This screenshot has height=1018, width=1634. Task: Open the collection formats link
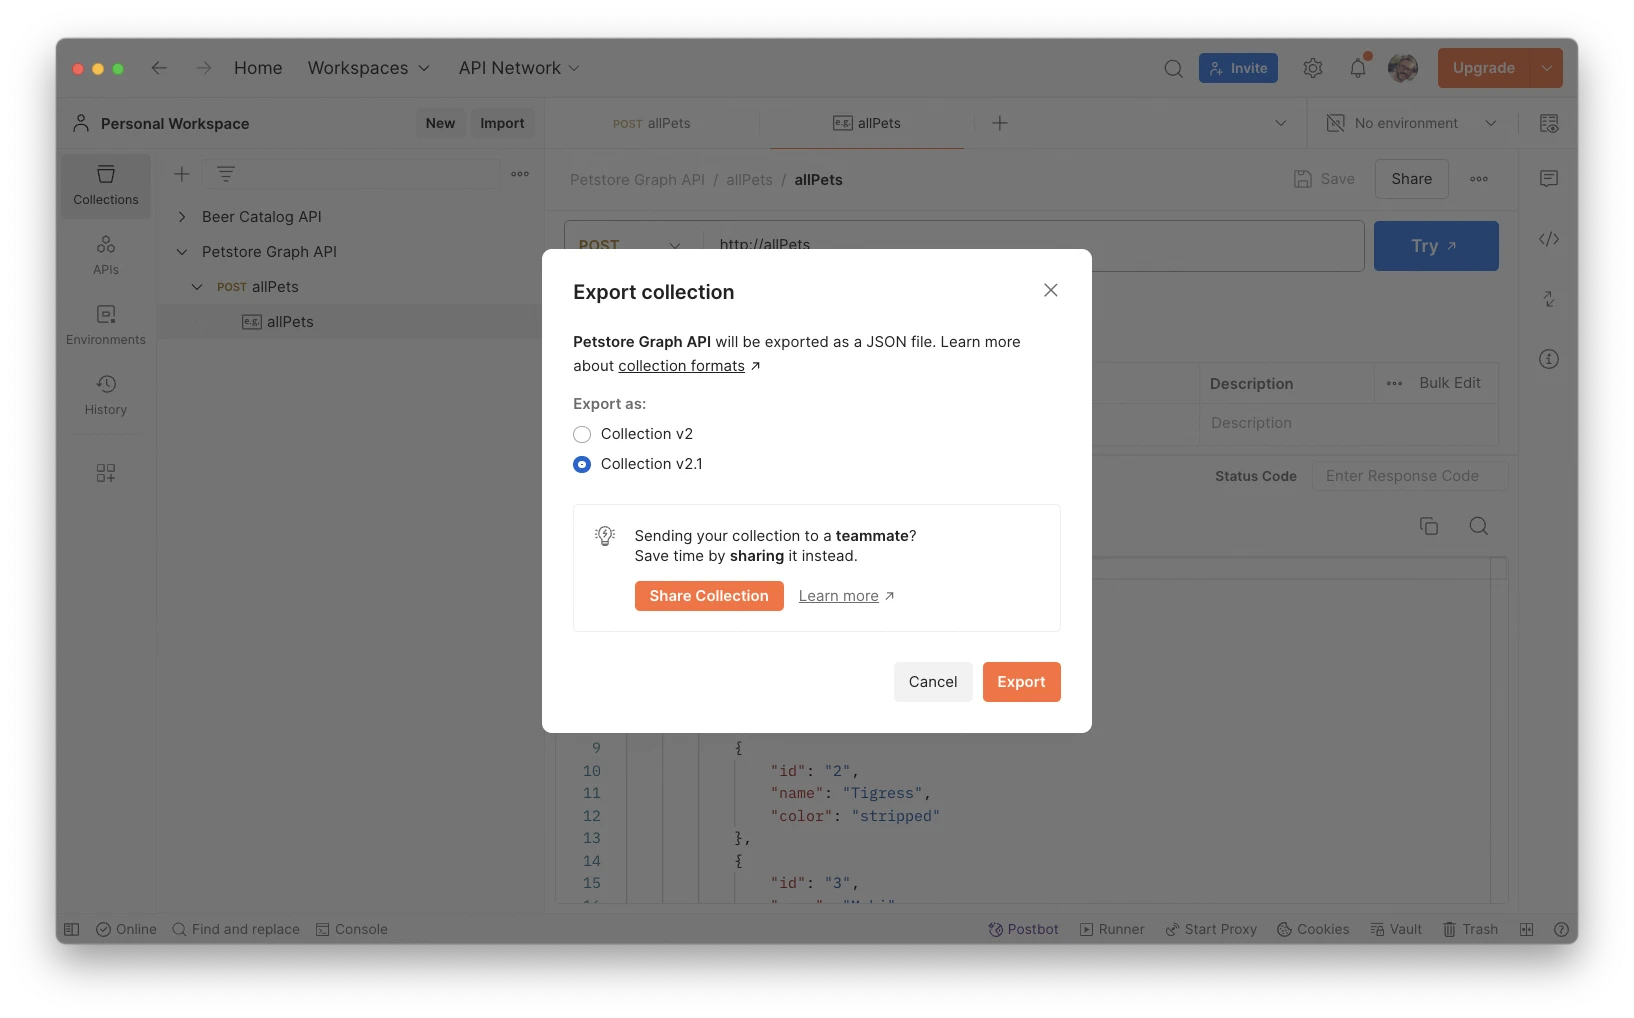click(681, 366)
